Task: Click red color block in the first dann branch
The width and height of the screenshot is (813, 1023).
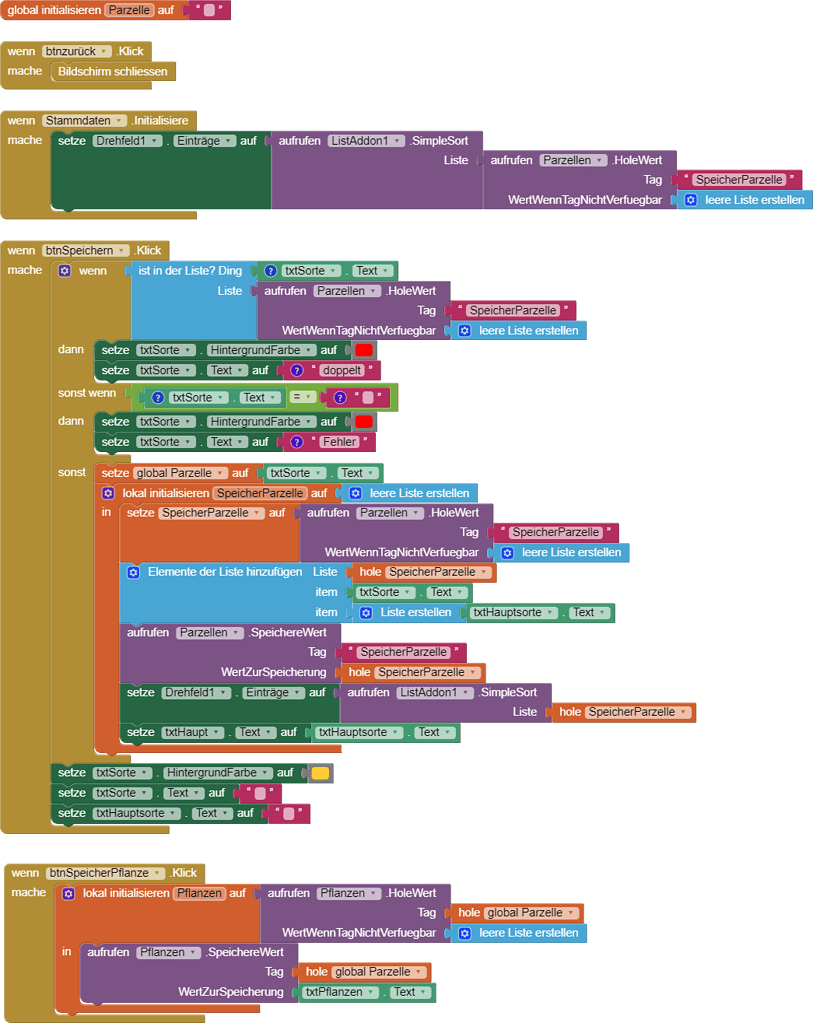Action: click(x=364, y=350)
